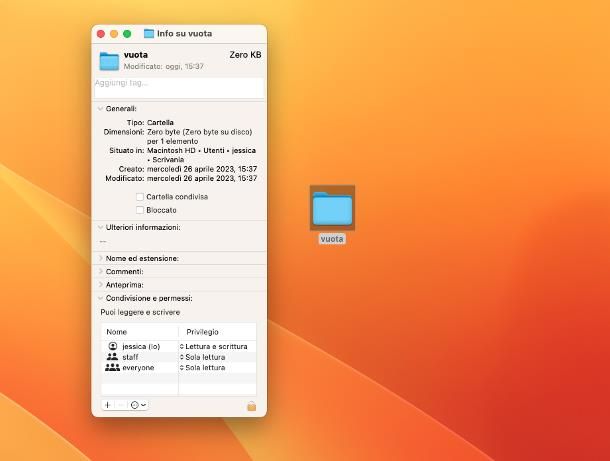
Task: Click the folder icon in Info title bar
Action: point(149,33)
